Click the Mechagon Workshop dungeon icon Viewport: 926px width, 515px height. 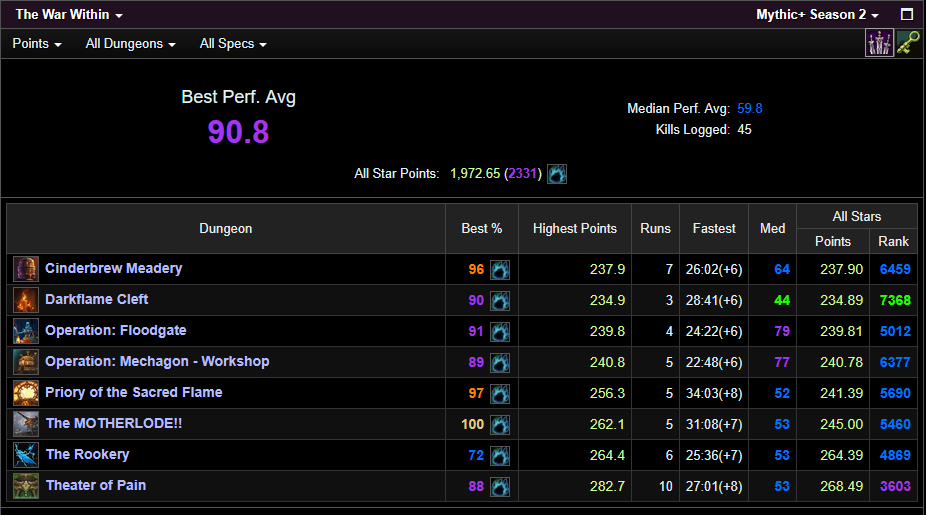pos(26,362)
